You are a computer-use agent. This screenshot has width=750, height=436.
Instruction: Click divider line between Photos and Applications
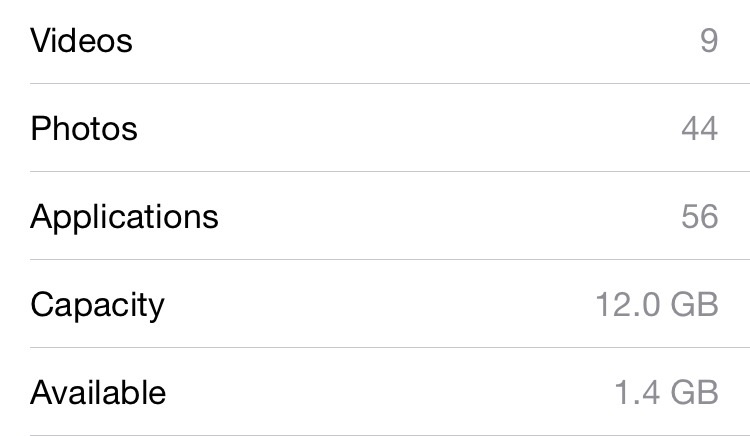(x=390, y=172)
